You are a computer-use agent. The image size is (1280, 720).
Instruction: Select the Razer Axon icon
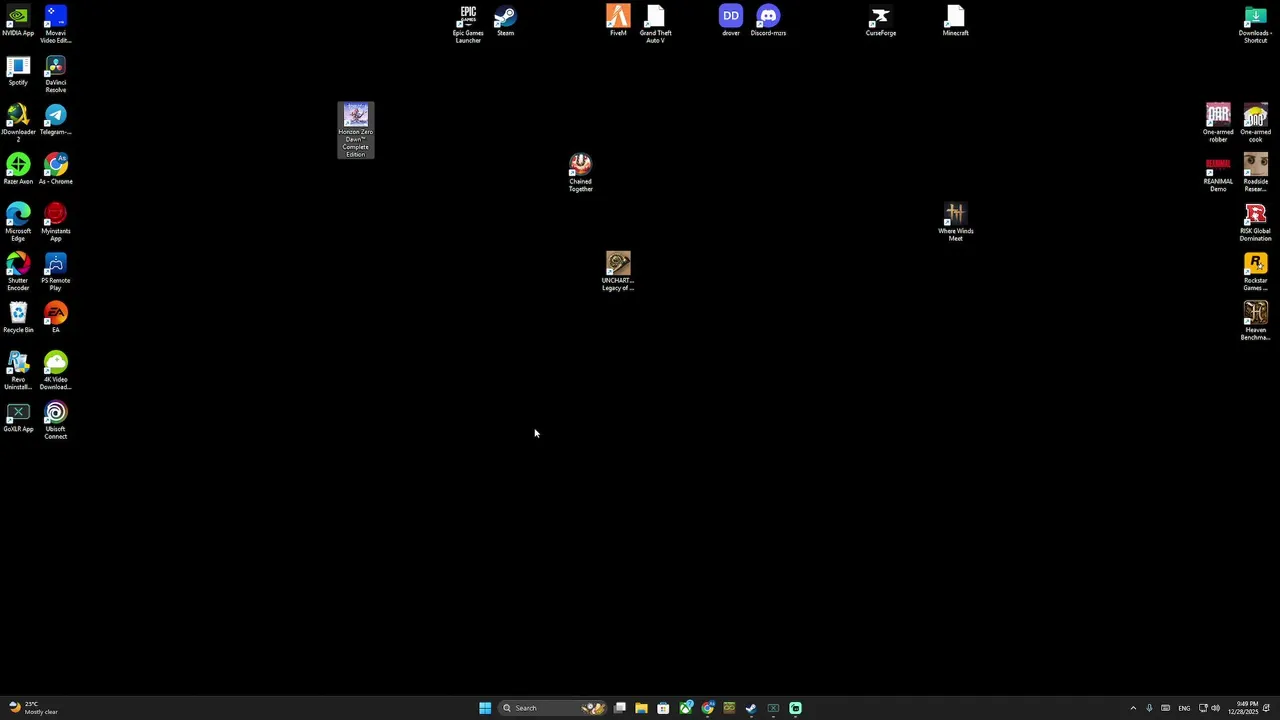(18, 170)
